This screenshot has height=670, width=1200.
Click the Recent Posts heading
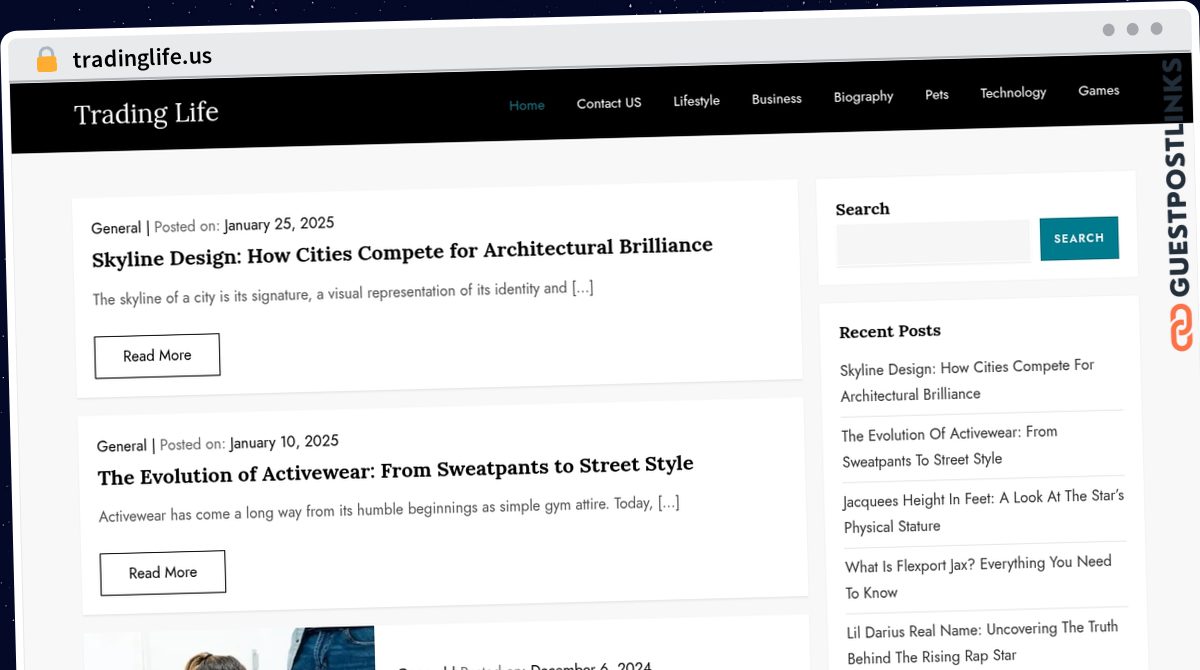click(x=890, y=331)
